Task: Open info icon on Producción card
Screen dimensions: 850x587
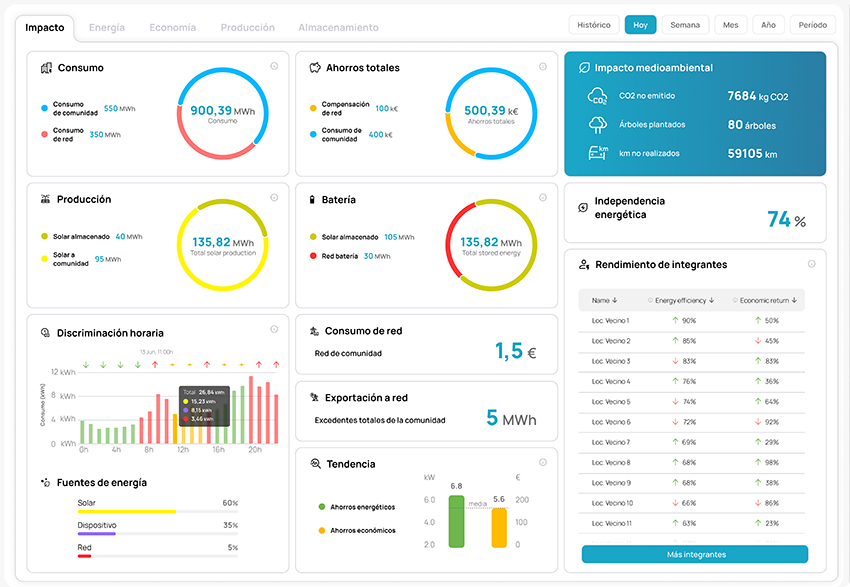Action: click(x=274, y=198)
